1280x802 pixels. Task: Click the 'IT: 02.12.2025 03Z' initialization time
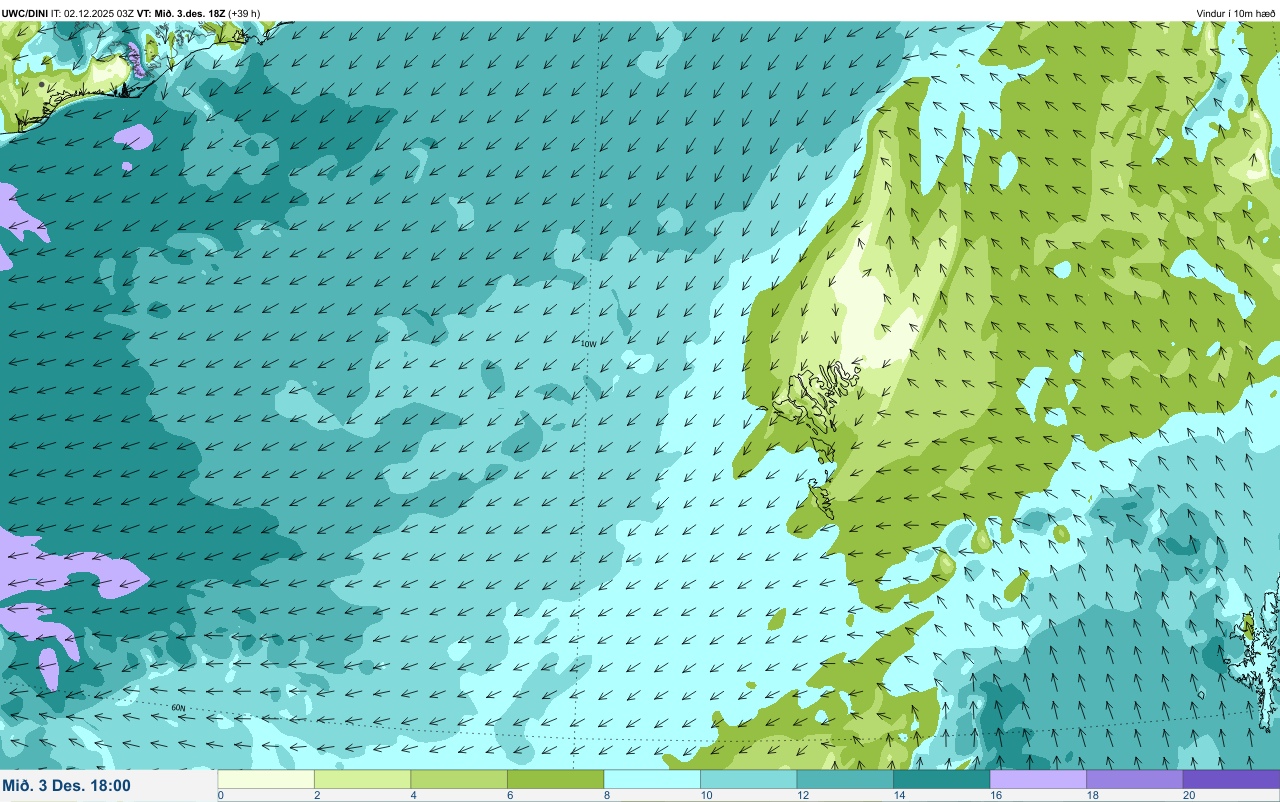pos(93,14)
